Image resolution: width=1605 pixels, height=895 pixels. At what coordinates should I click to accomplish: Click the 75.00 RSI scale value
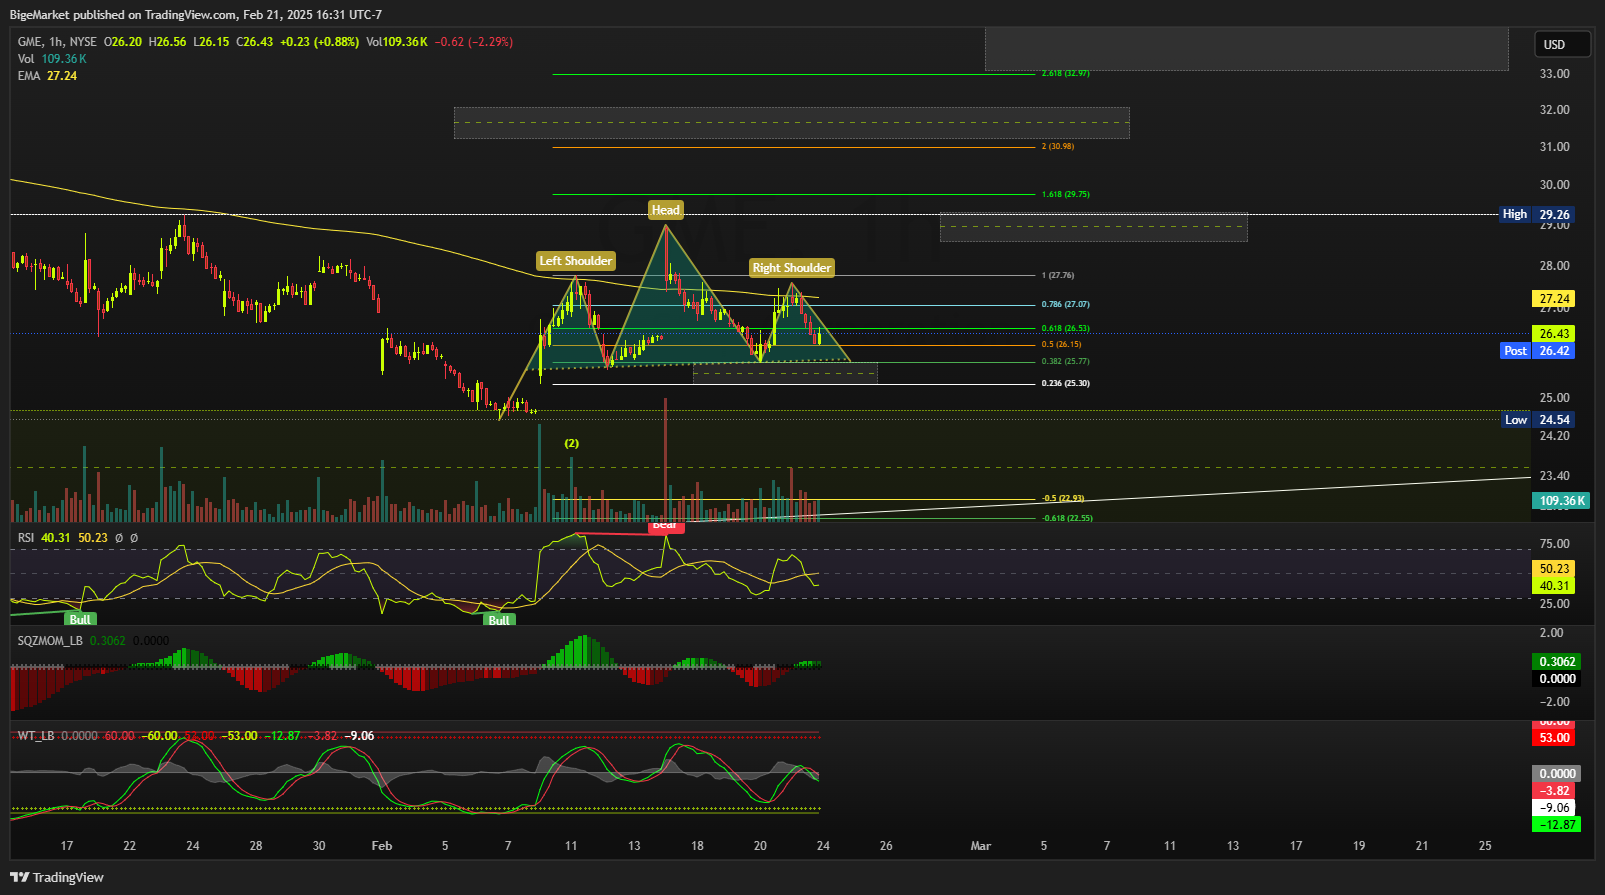pos(1554,544)
